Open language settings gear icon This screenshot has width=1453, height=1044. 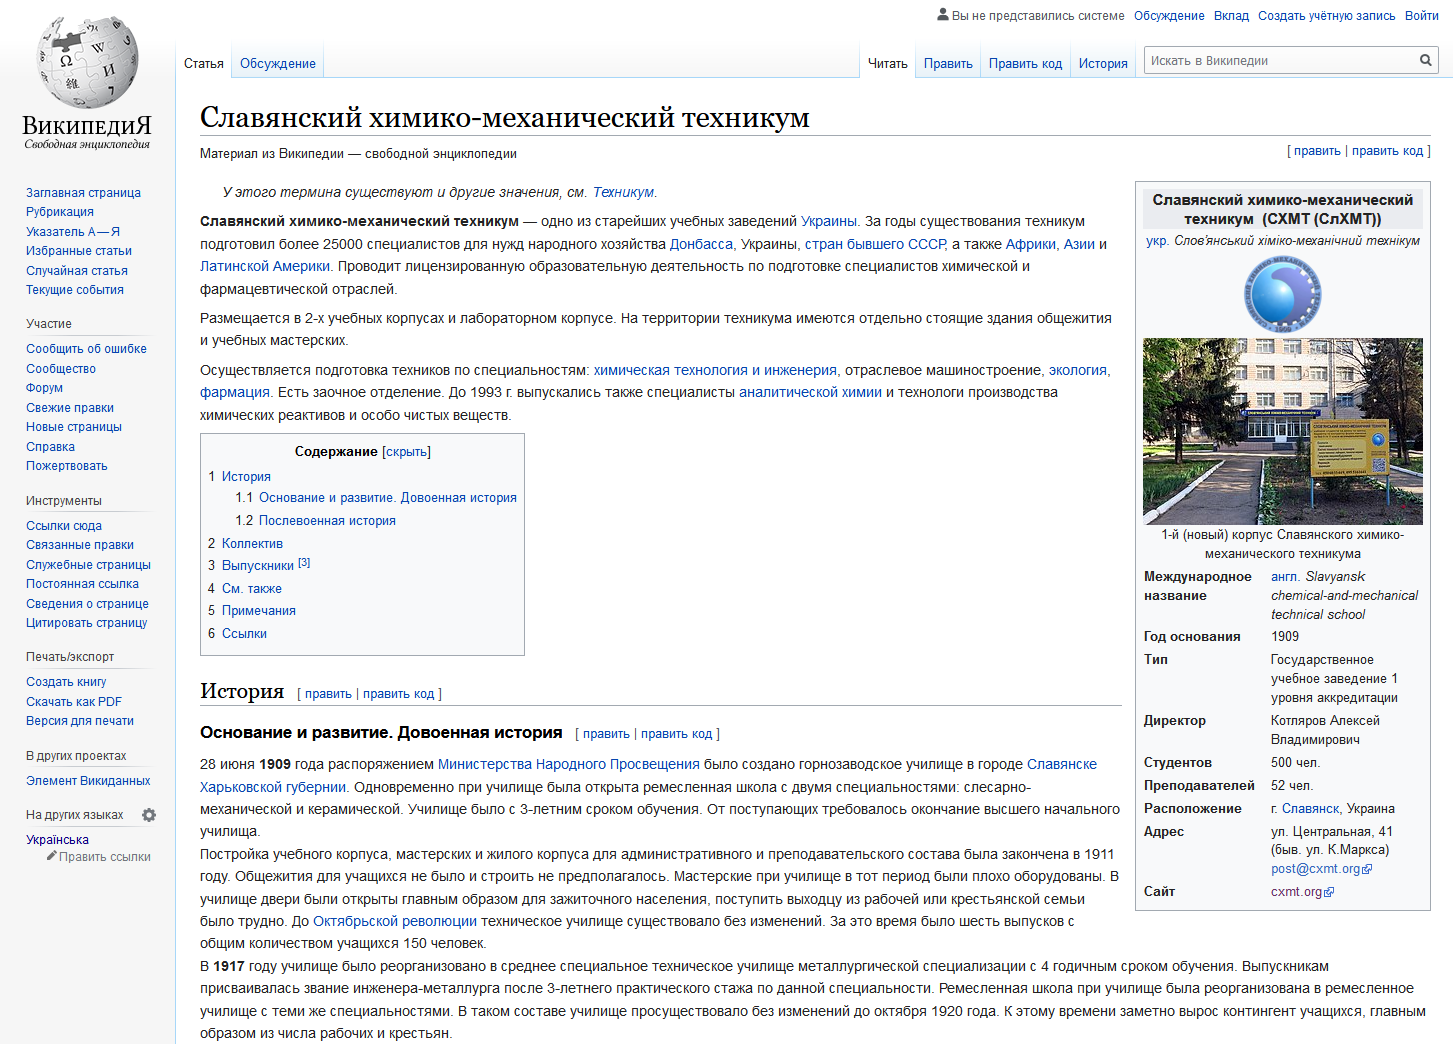149,815
